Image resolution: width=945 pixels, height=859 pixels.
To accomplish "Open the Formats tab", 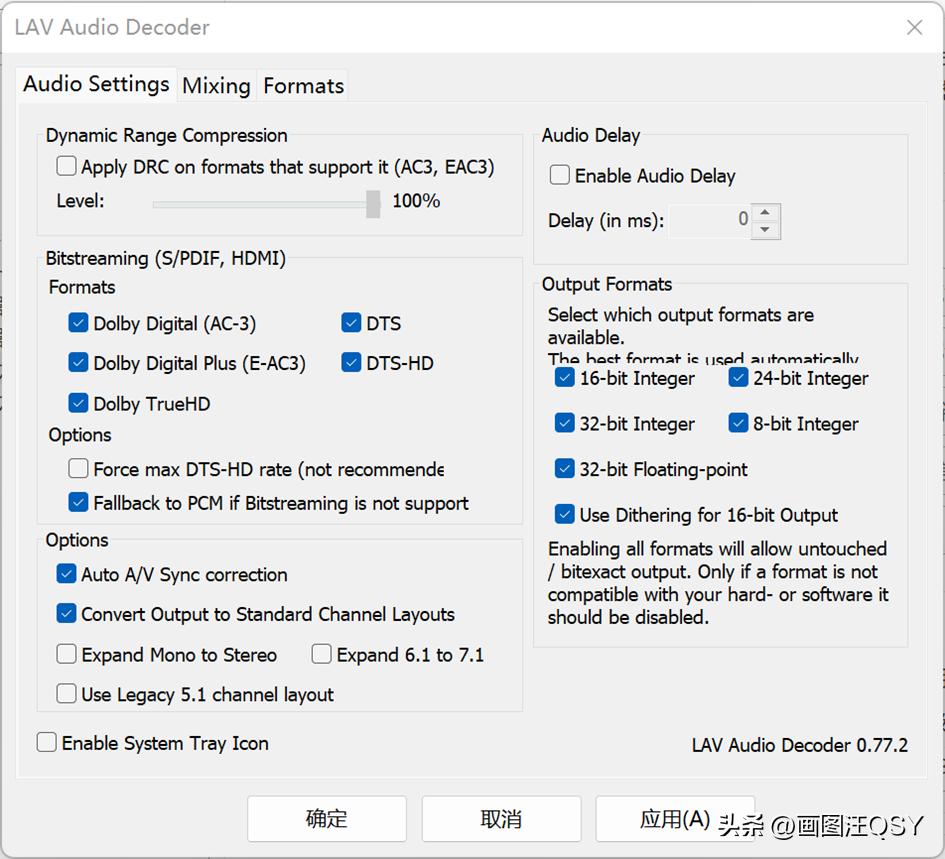I will point(303,86).
